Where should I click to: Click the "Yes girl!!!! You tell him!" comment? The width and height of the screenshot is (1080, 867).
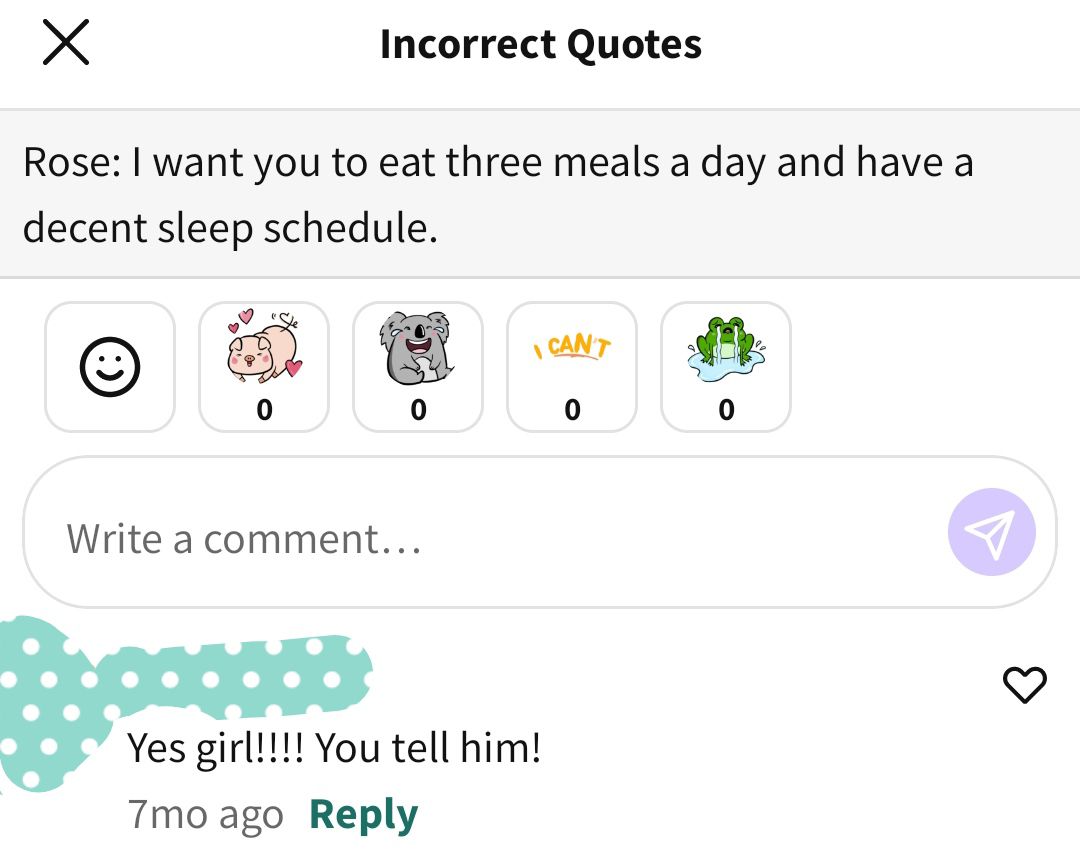tap(334, 748)
